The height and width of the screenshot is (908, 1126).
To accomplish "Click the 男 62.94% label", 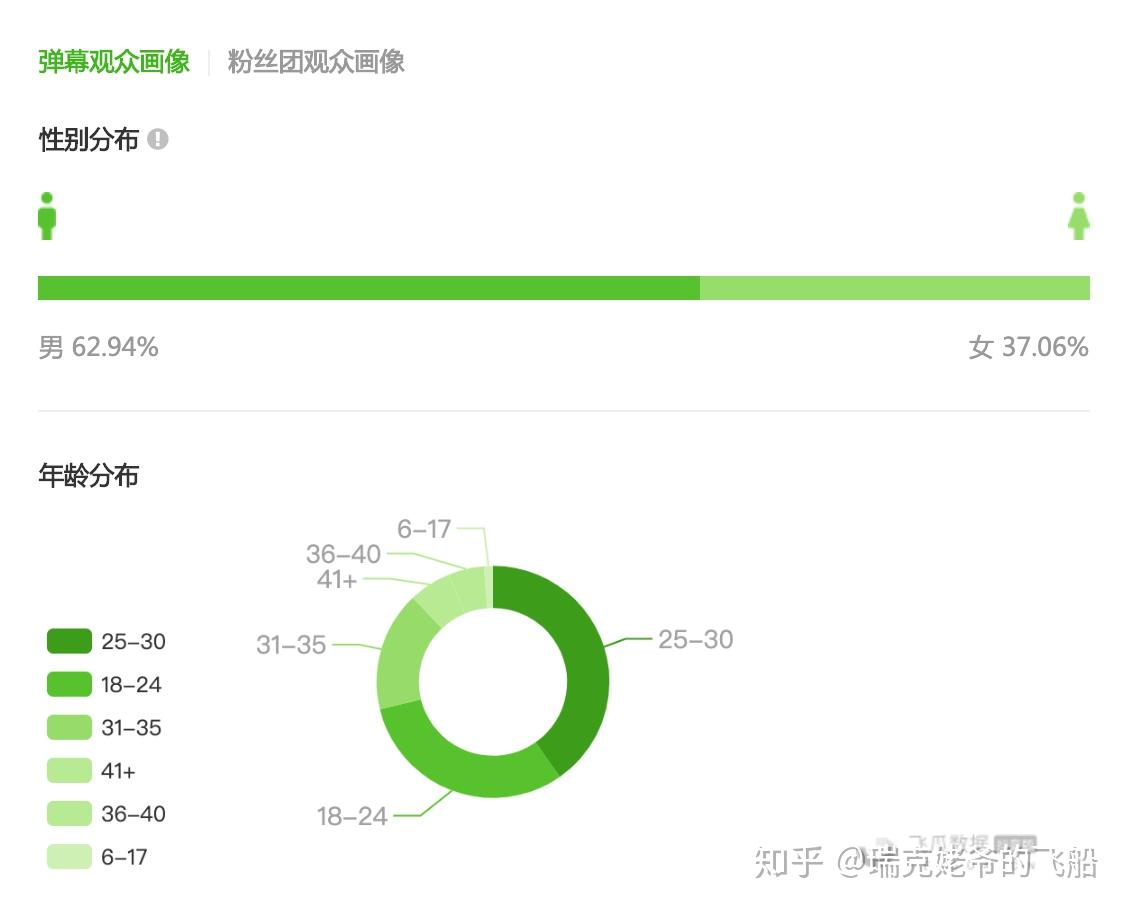I will click(x=98, y=347).
